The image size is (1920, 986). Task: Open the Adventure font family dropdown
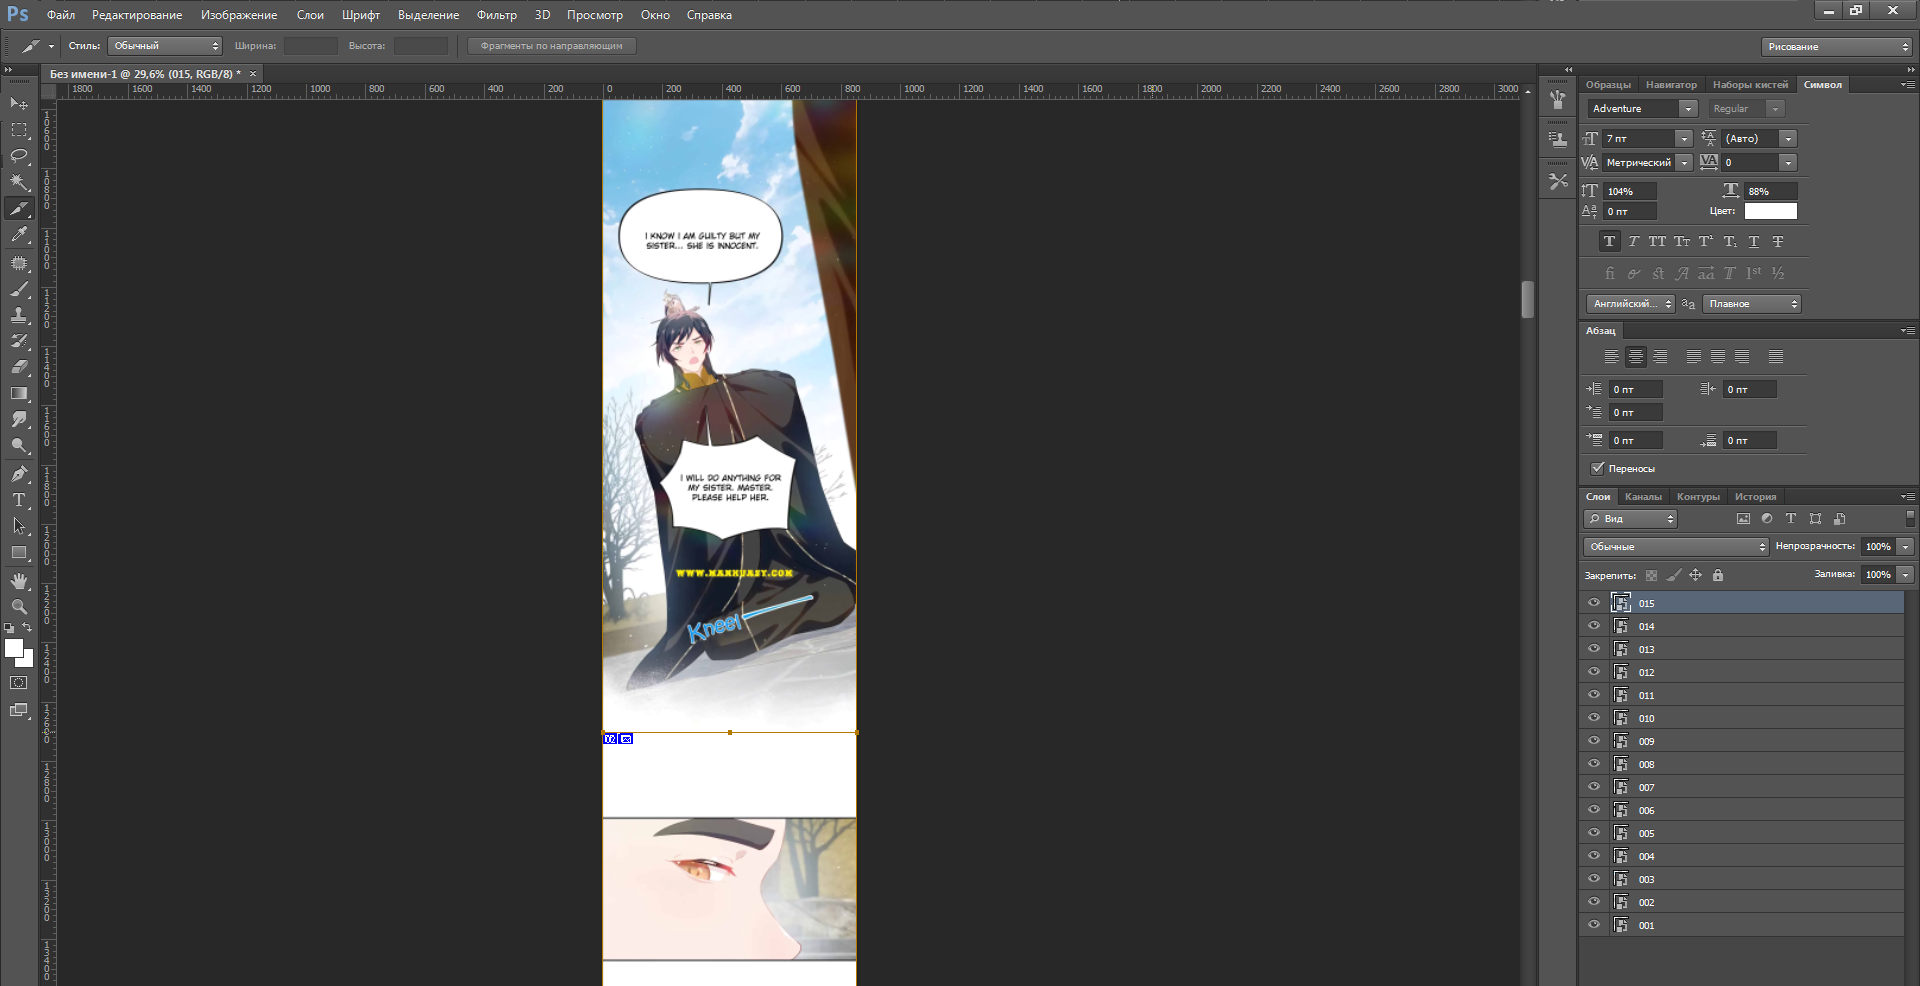point(1689,108)
